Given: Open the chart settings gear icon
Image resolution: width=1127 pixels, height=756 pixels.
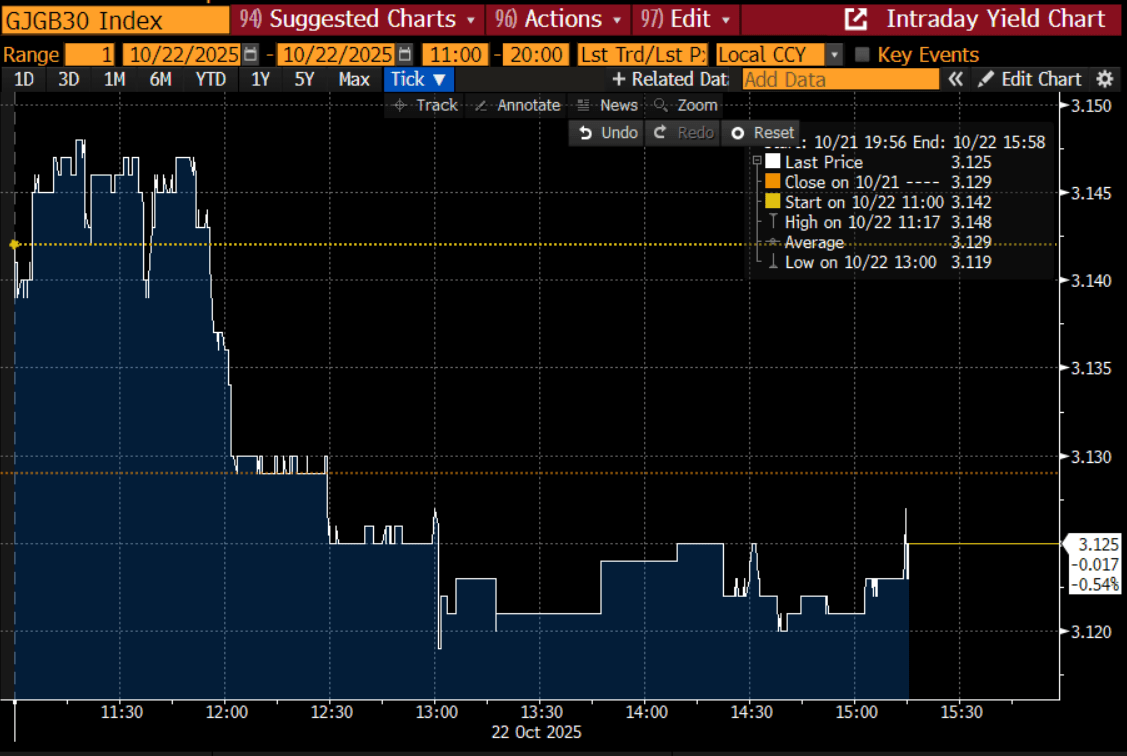Looking at the screenshot, I should (x=1104, y=79).
